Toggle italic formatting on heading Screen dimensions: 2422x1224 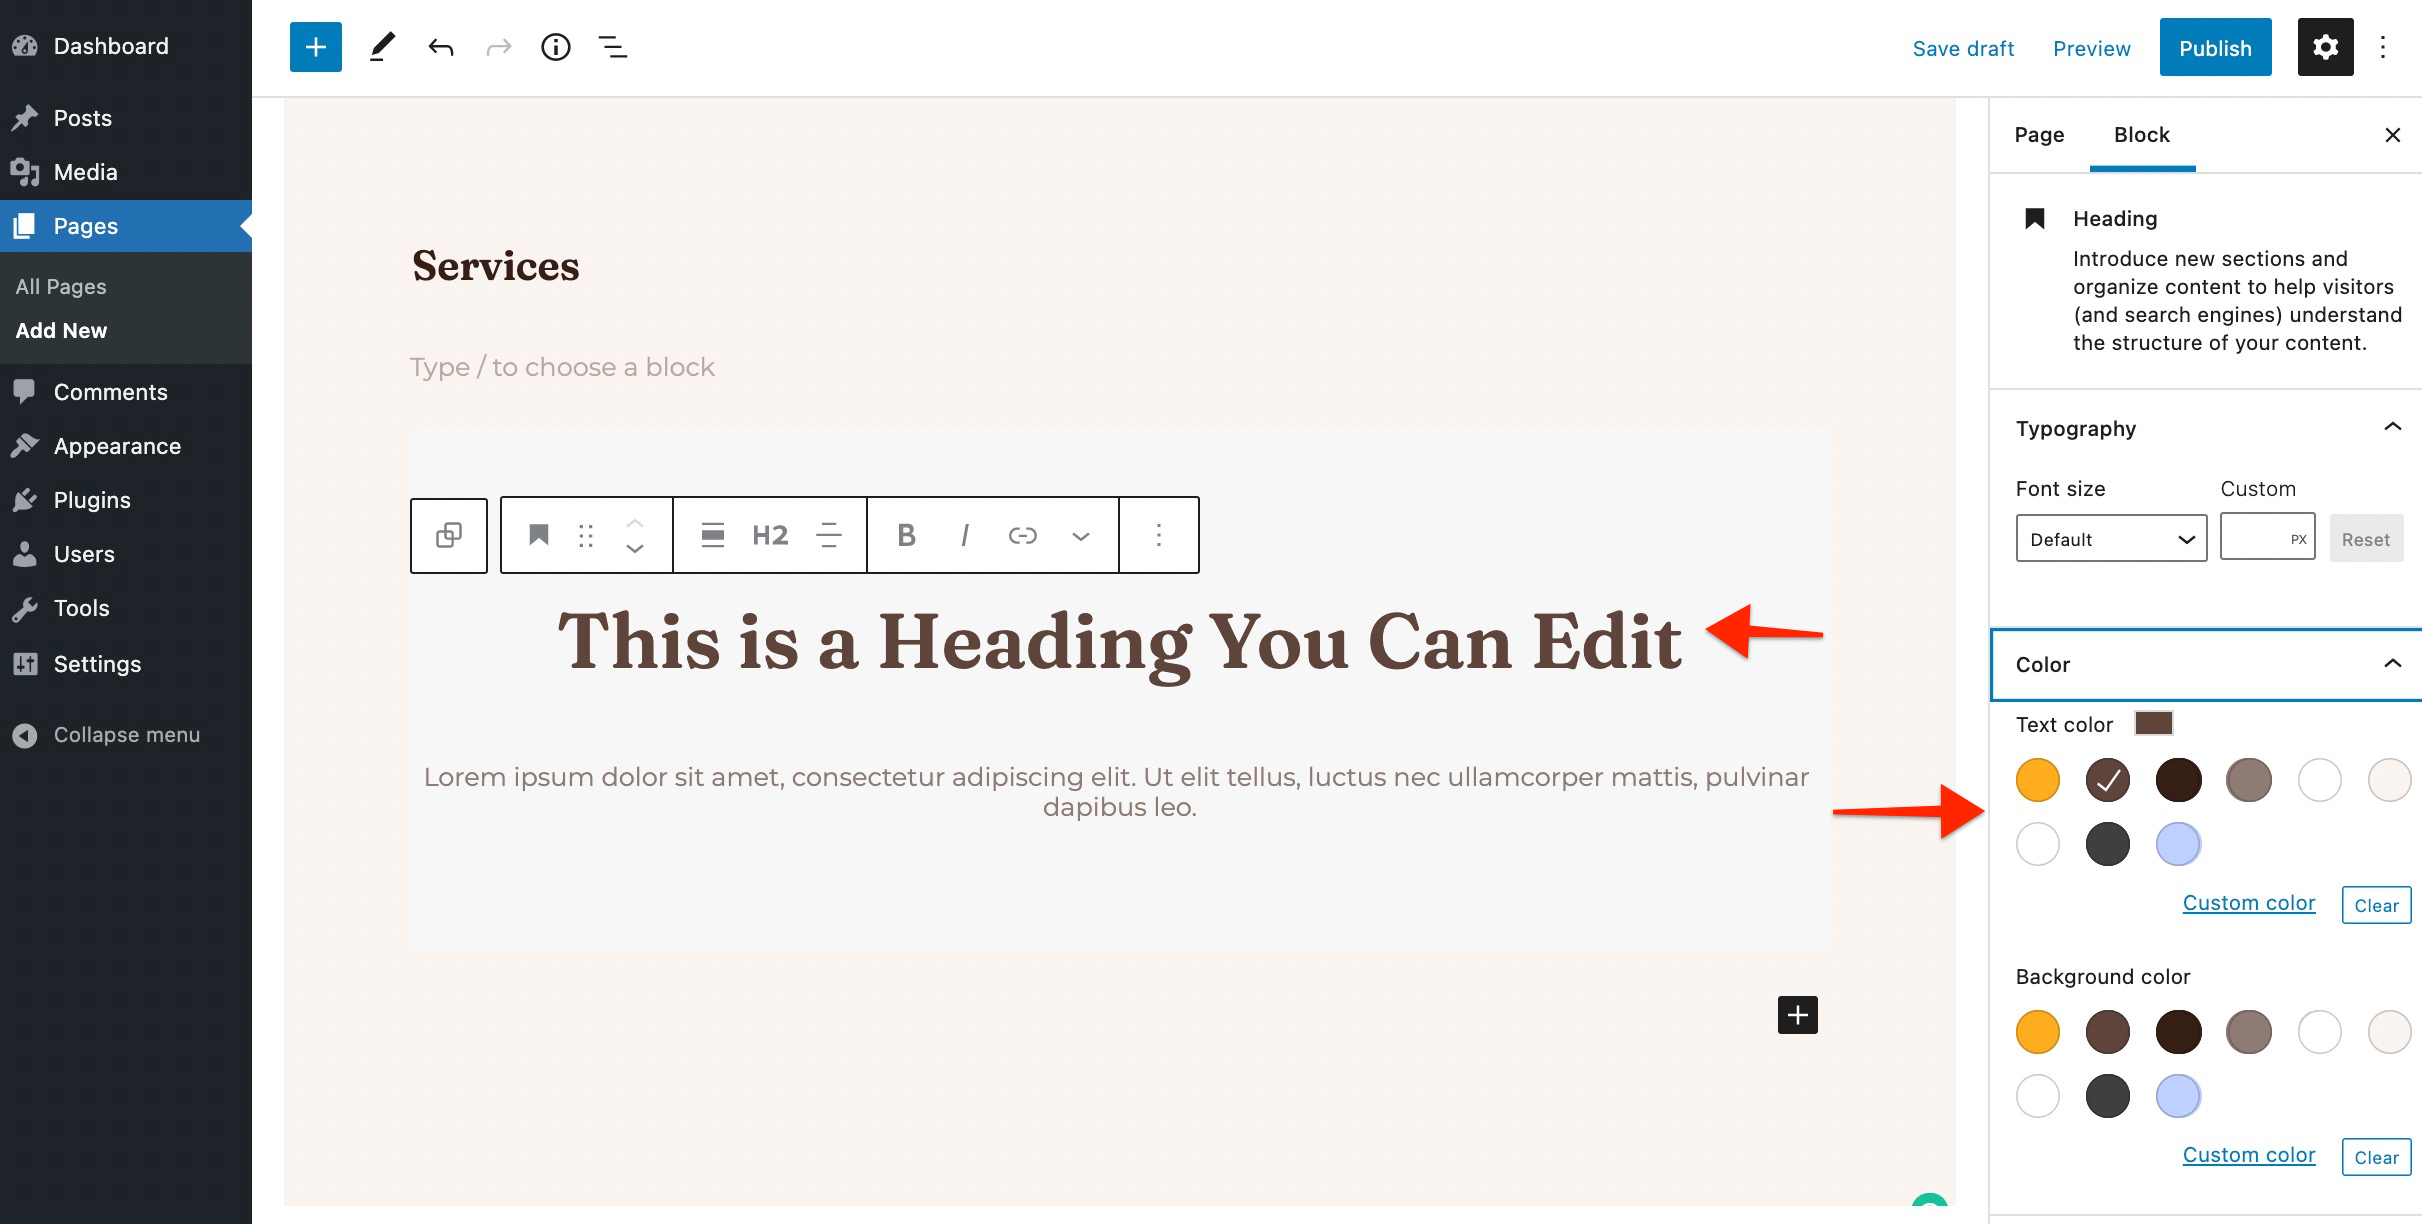pyautogui.click(x=961, y=534)
